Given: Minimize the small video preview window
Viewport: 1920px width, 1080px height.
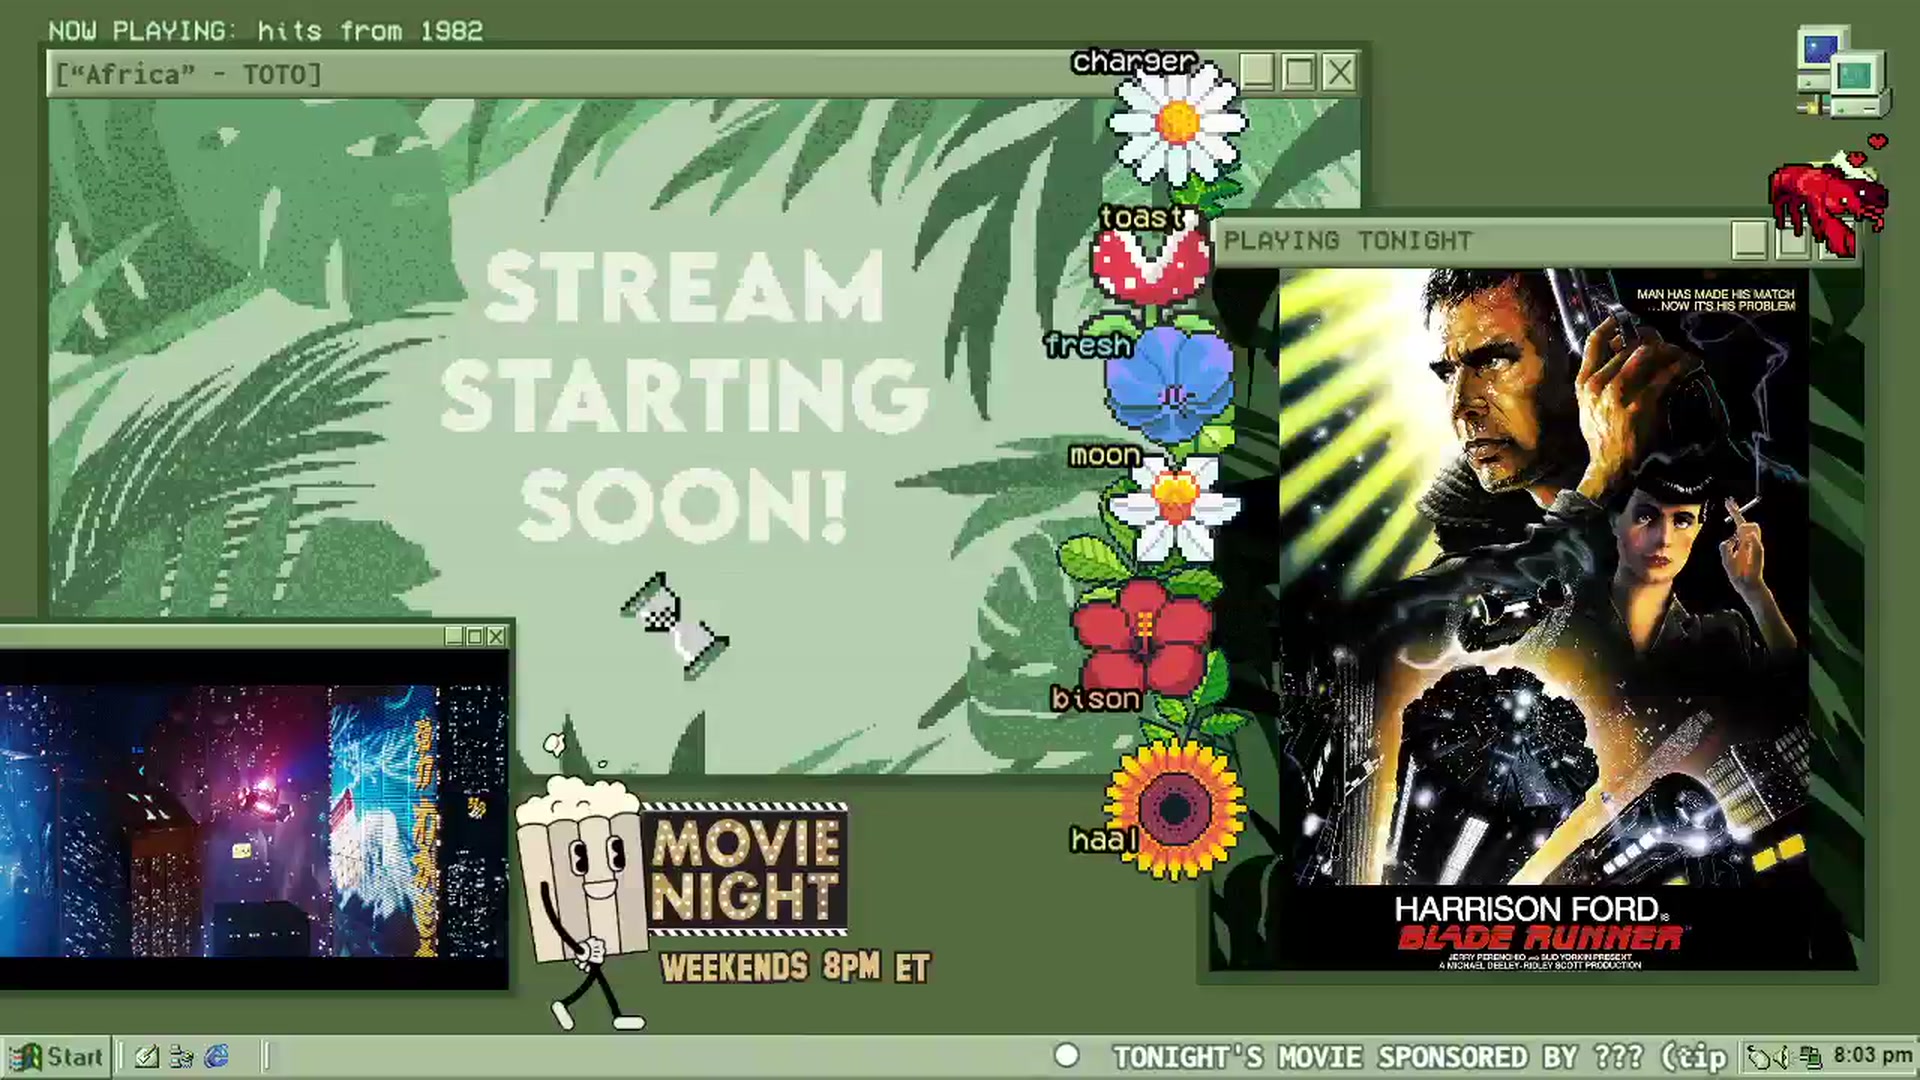Looking at the screenshot, I should 454,636.
